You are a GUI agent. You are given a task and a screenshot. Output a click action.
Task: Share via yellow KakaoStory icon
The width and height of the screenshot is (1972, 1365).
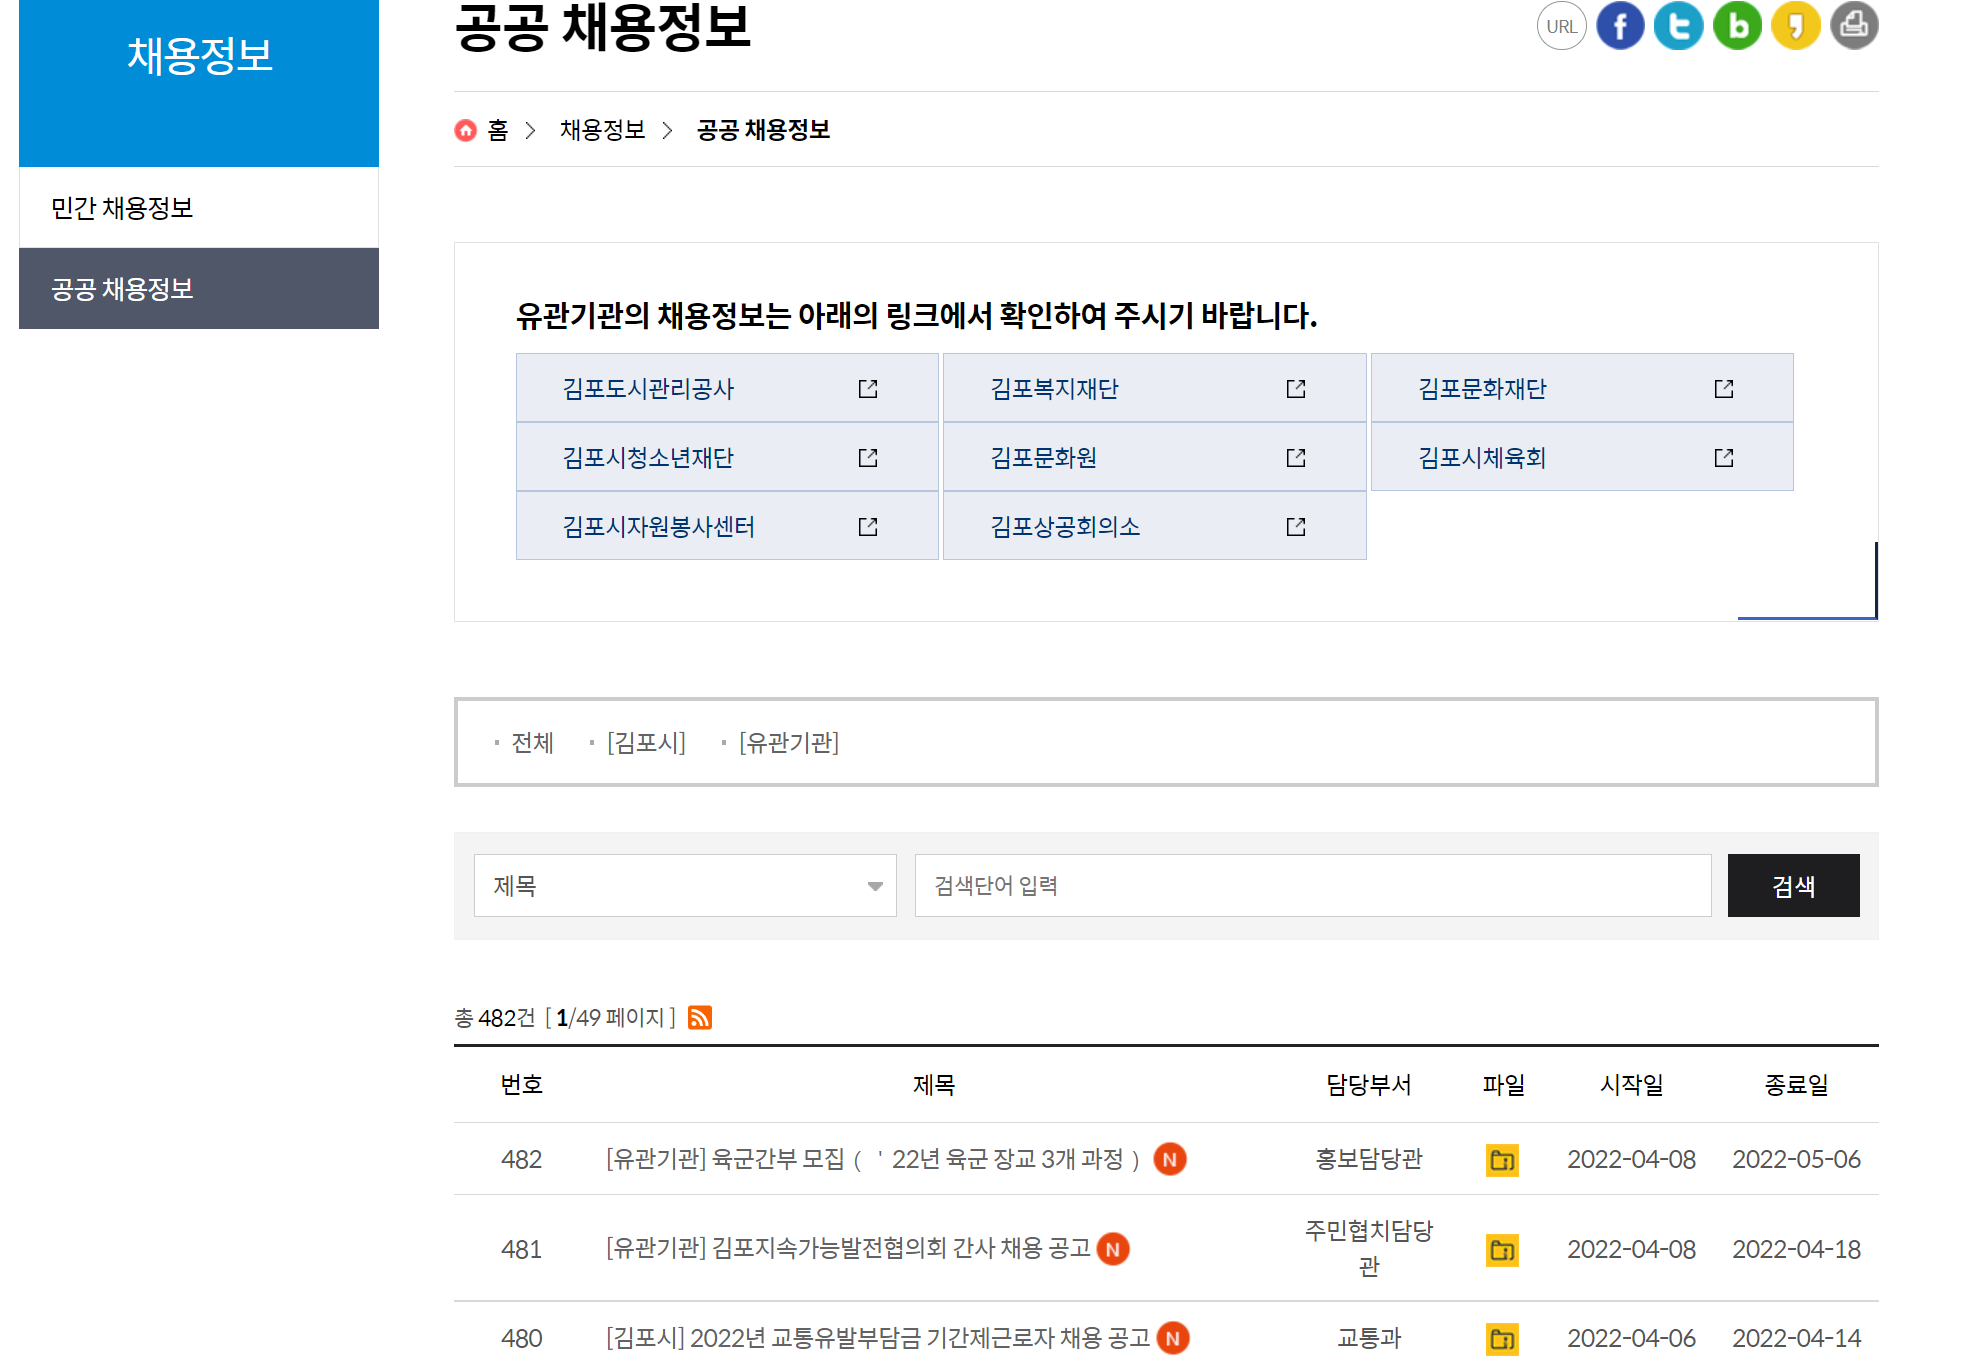pyautogui.click(x=1796, y=26)
